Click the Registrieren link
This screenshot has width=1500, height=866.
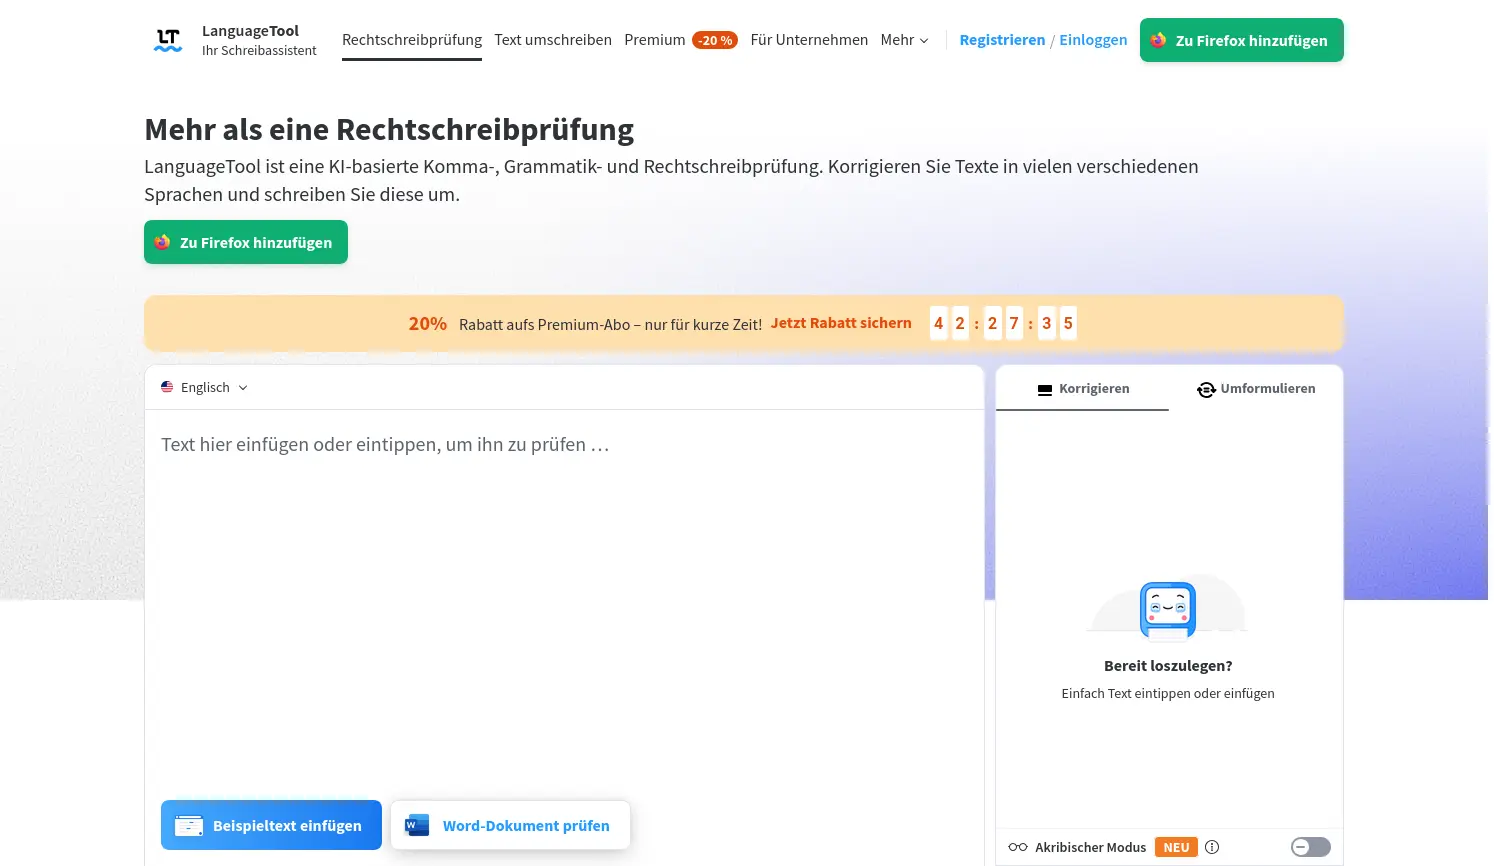(x=1002, y=40)
